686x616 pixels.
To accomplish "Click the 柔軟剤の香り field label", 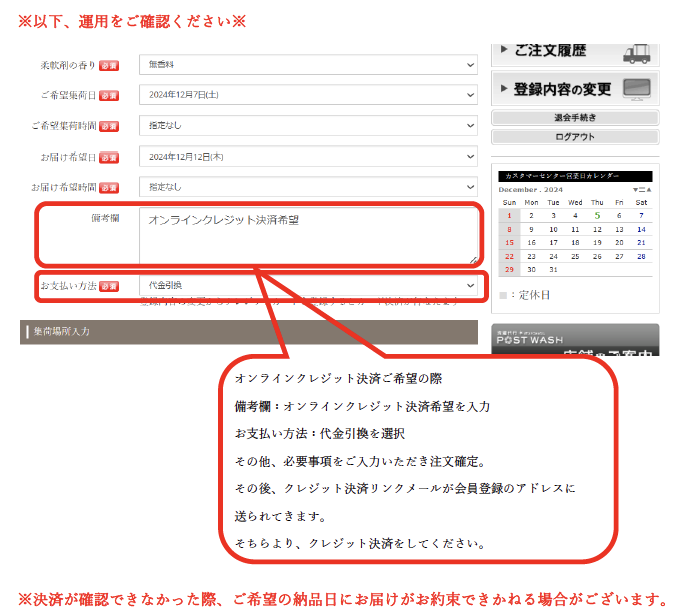I will pyautogui.click(x=68, y=66).
